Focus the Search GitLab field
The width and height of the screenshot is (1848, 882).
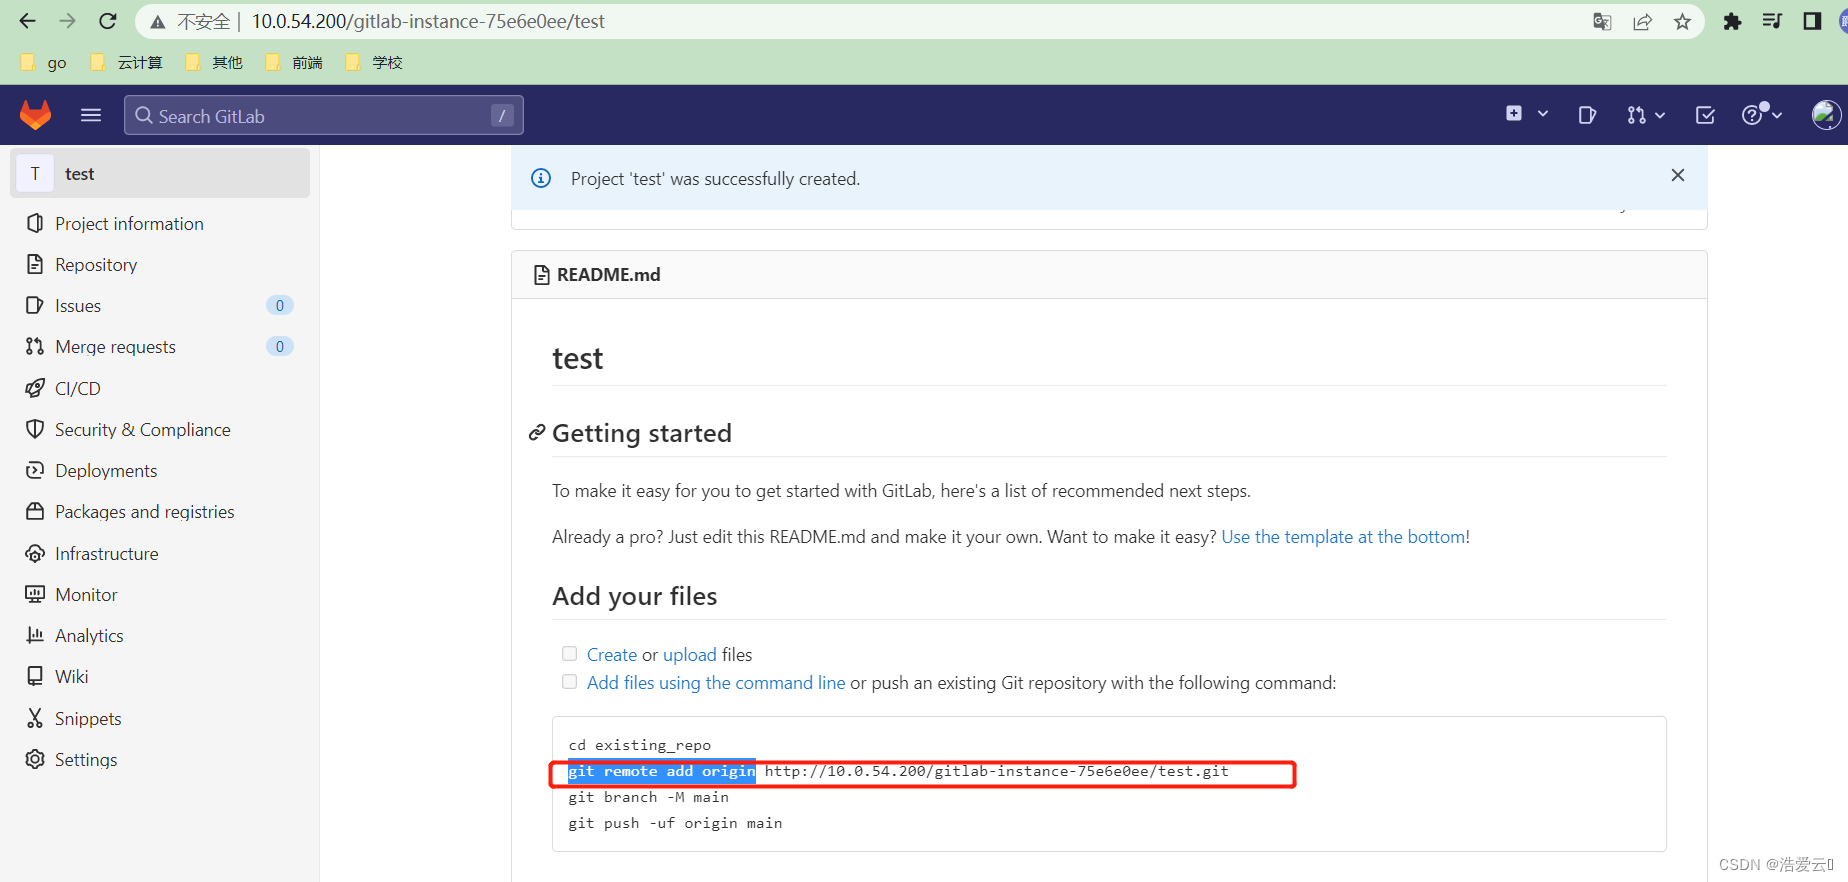(323, 115)
